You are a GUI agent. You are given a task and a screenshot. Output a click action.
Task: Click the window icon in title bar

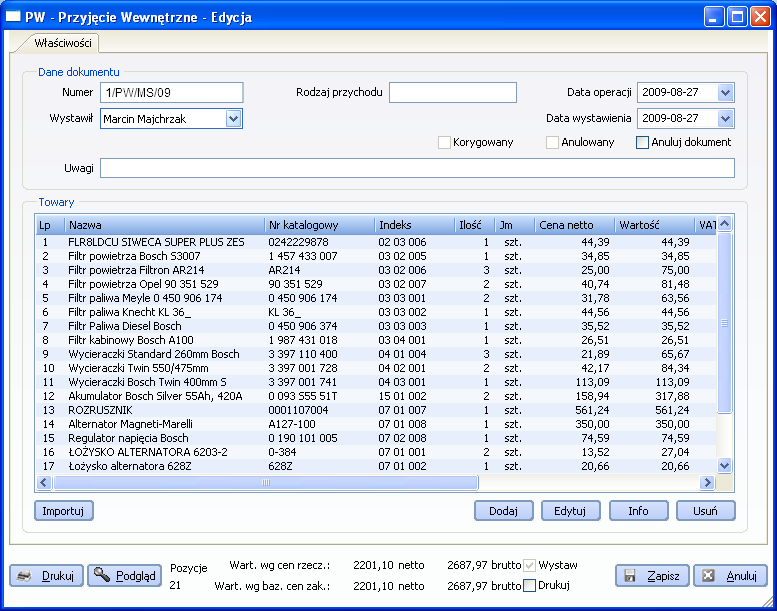pyautogui.click(x=13, y=16)
